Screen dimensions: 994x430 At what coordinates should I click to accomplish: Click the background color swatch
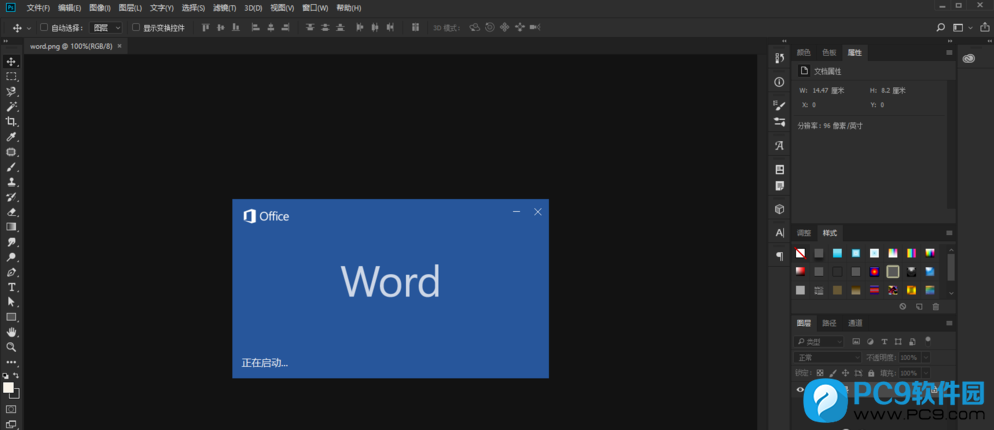pos(15,394)
